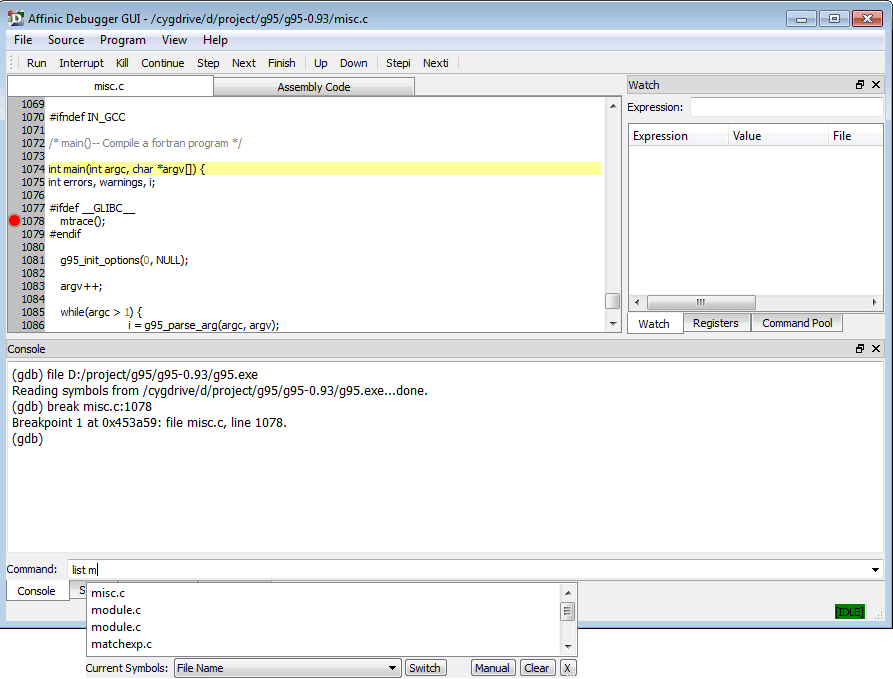The height and width of the screenshot is (679, 893).
Task: Click the source view scroll-down arrow
Action: 613,324
